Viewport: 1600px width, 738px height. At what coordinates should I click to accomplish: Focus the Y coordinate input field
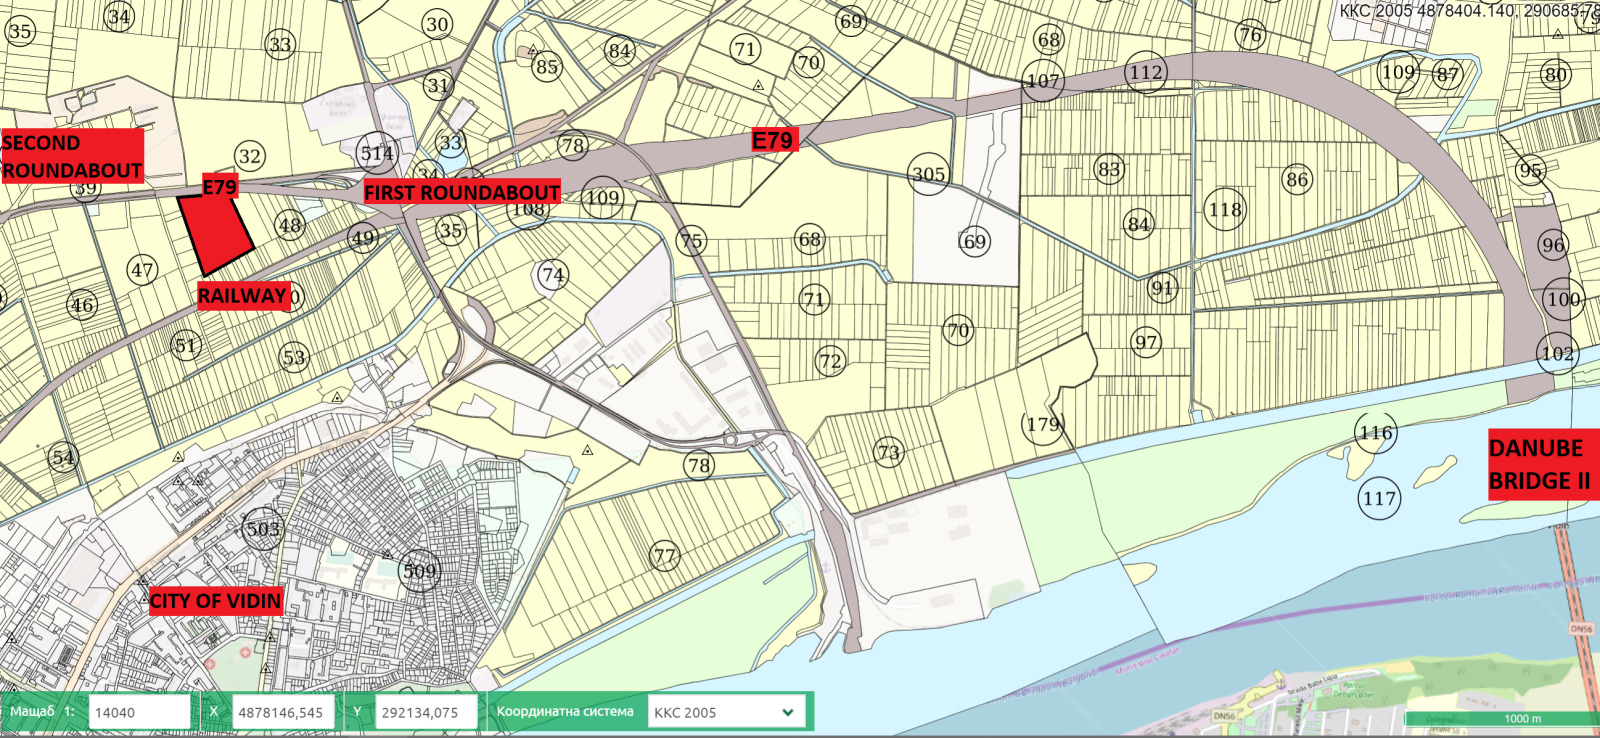pyautogui.click(x=425, y=712)
